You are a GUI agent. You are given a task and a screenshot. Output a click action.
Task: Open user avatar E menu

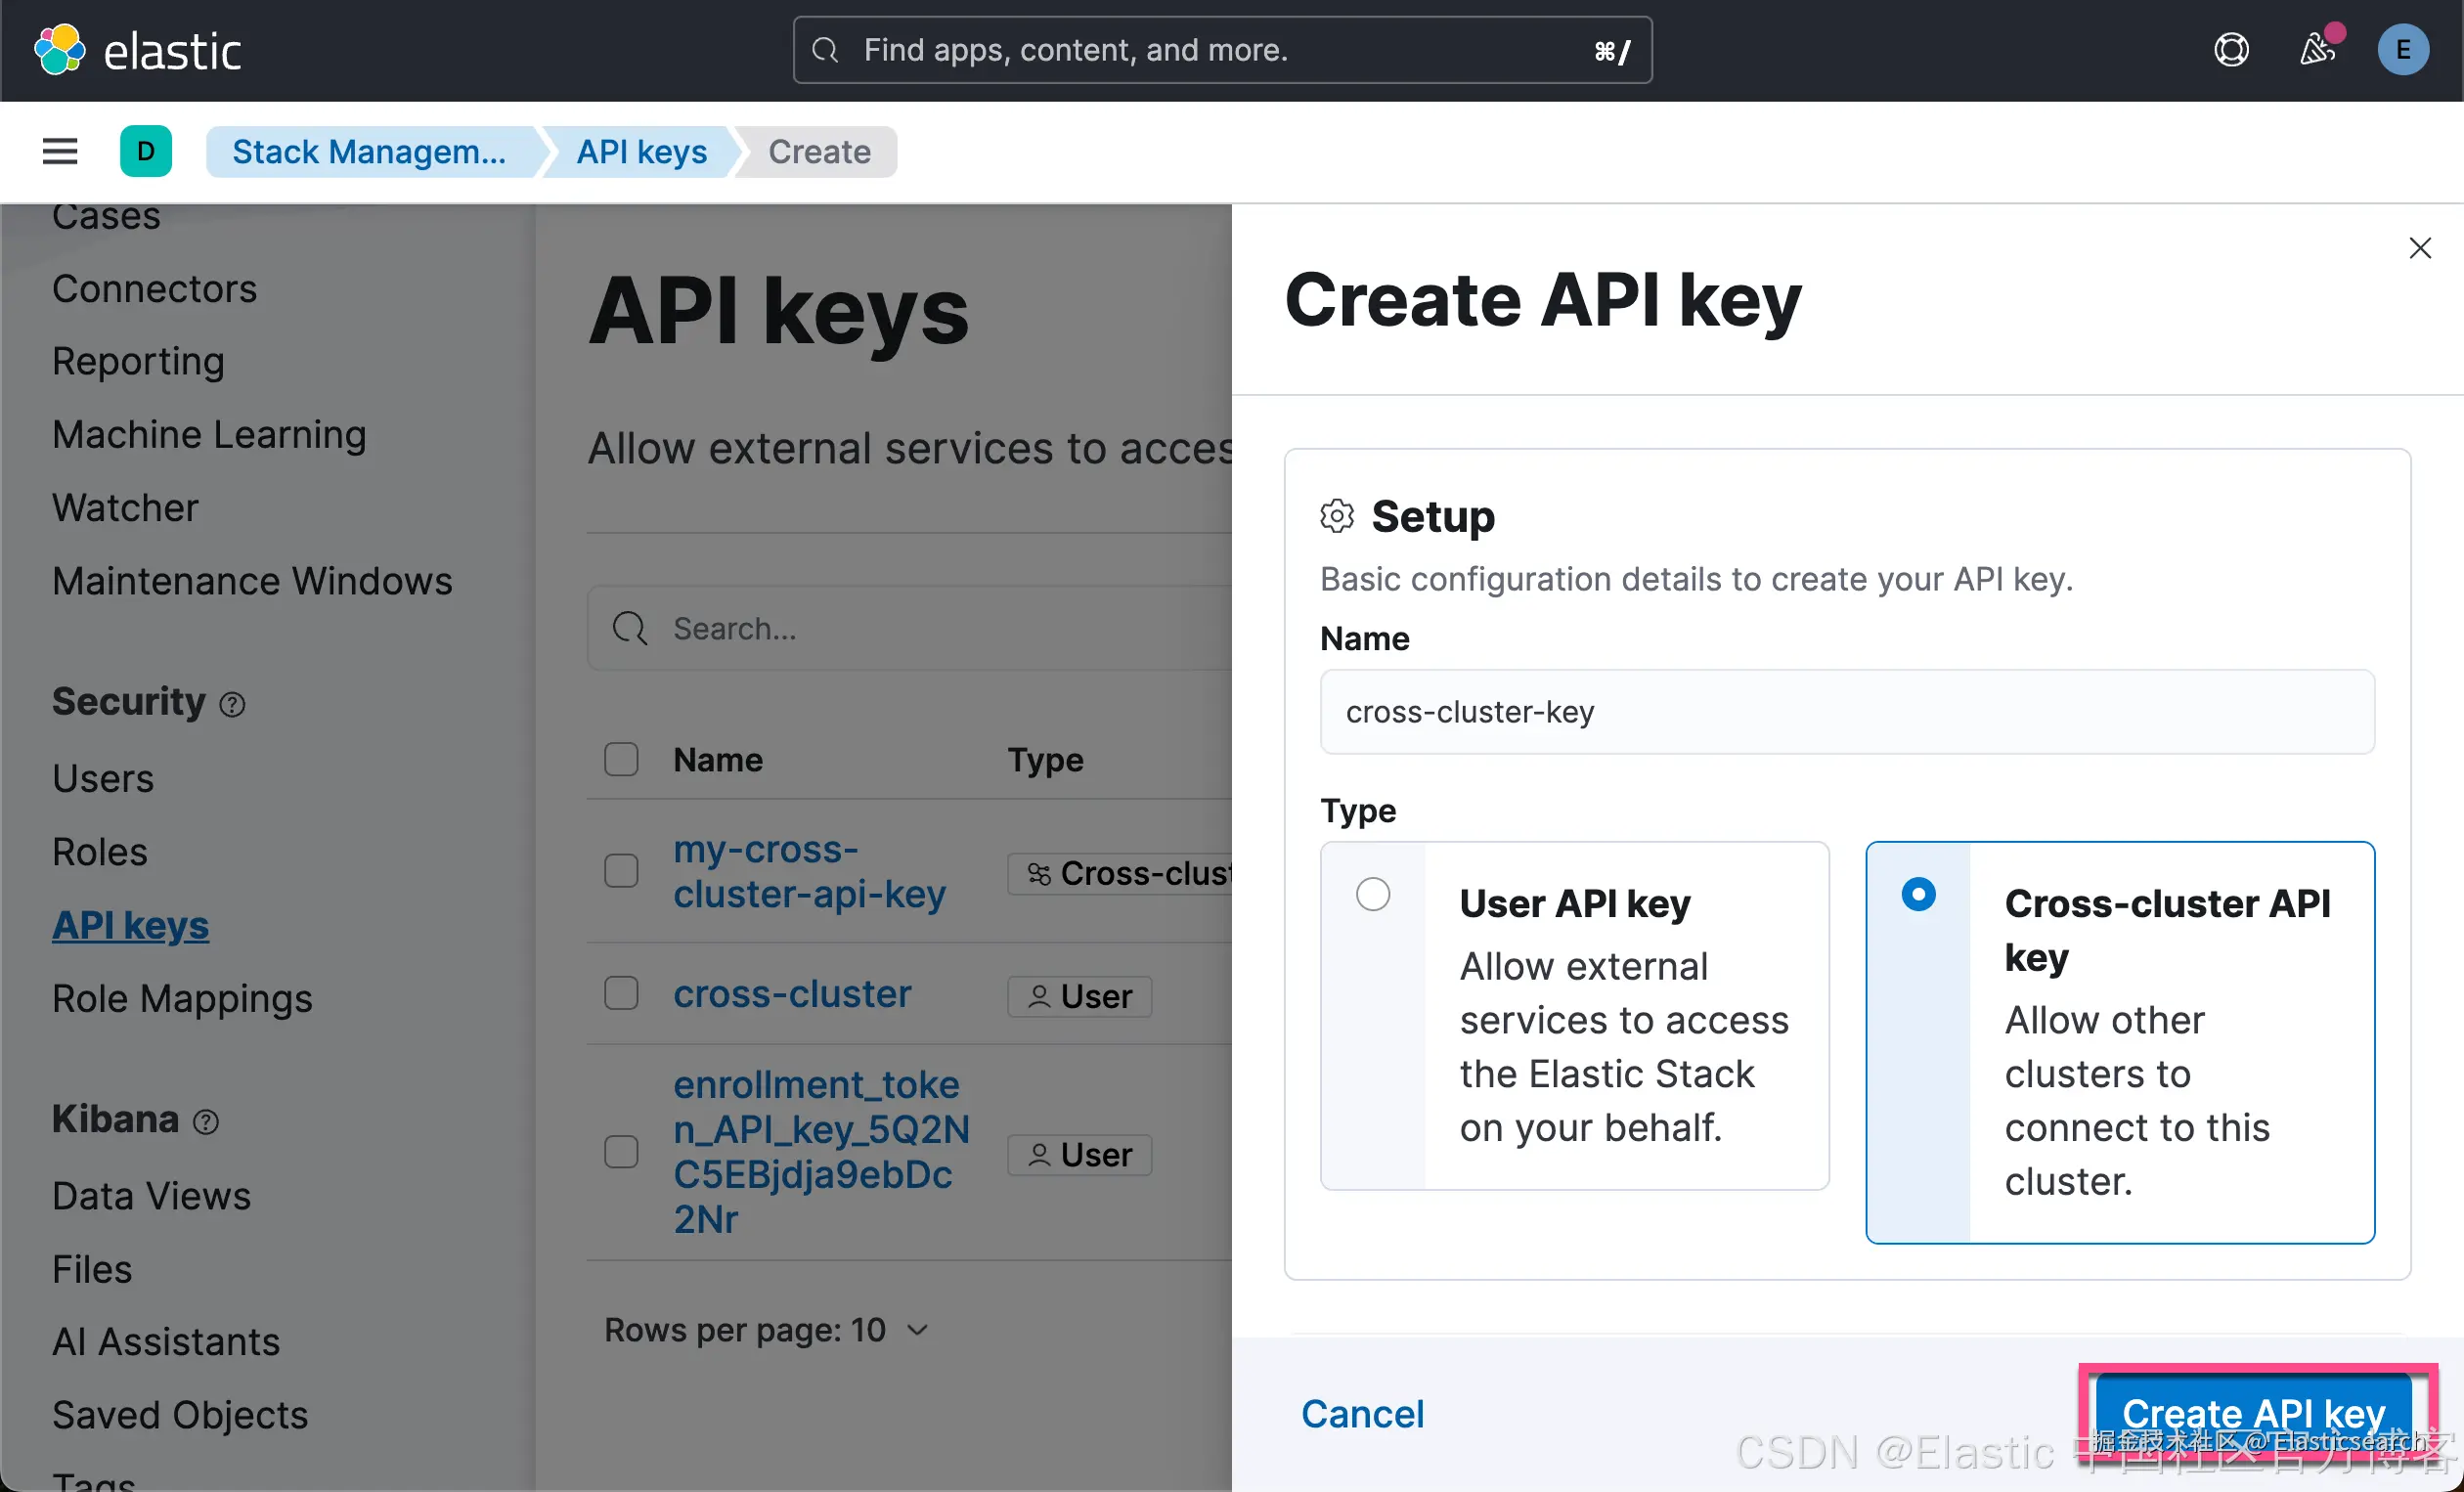pyautogui.click(x=2402, y=50)
